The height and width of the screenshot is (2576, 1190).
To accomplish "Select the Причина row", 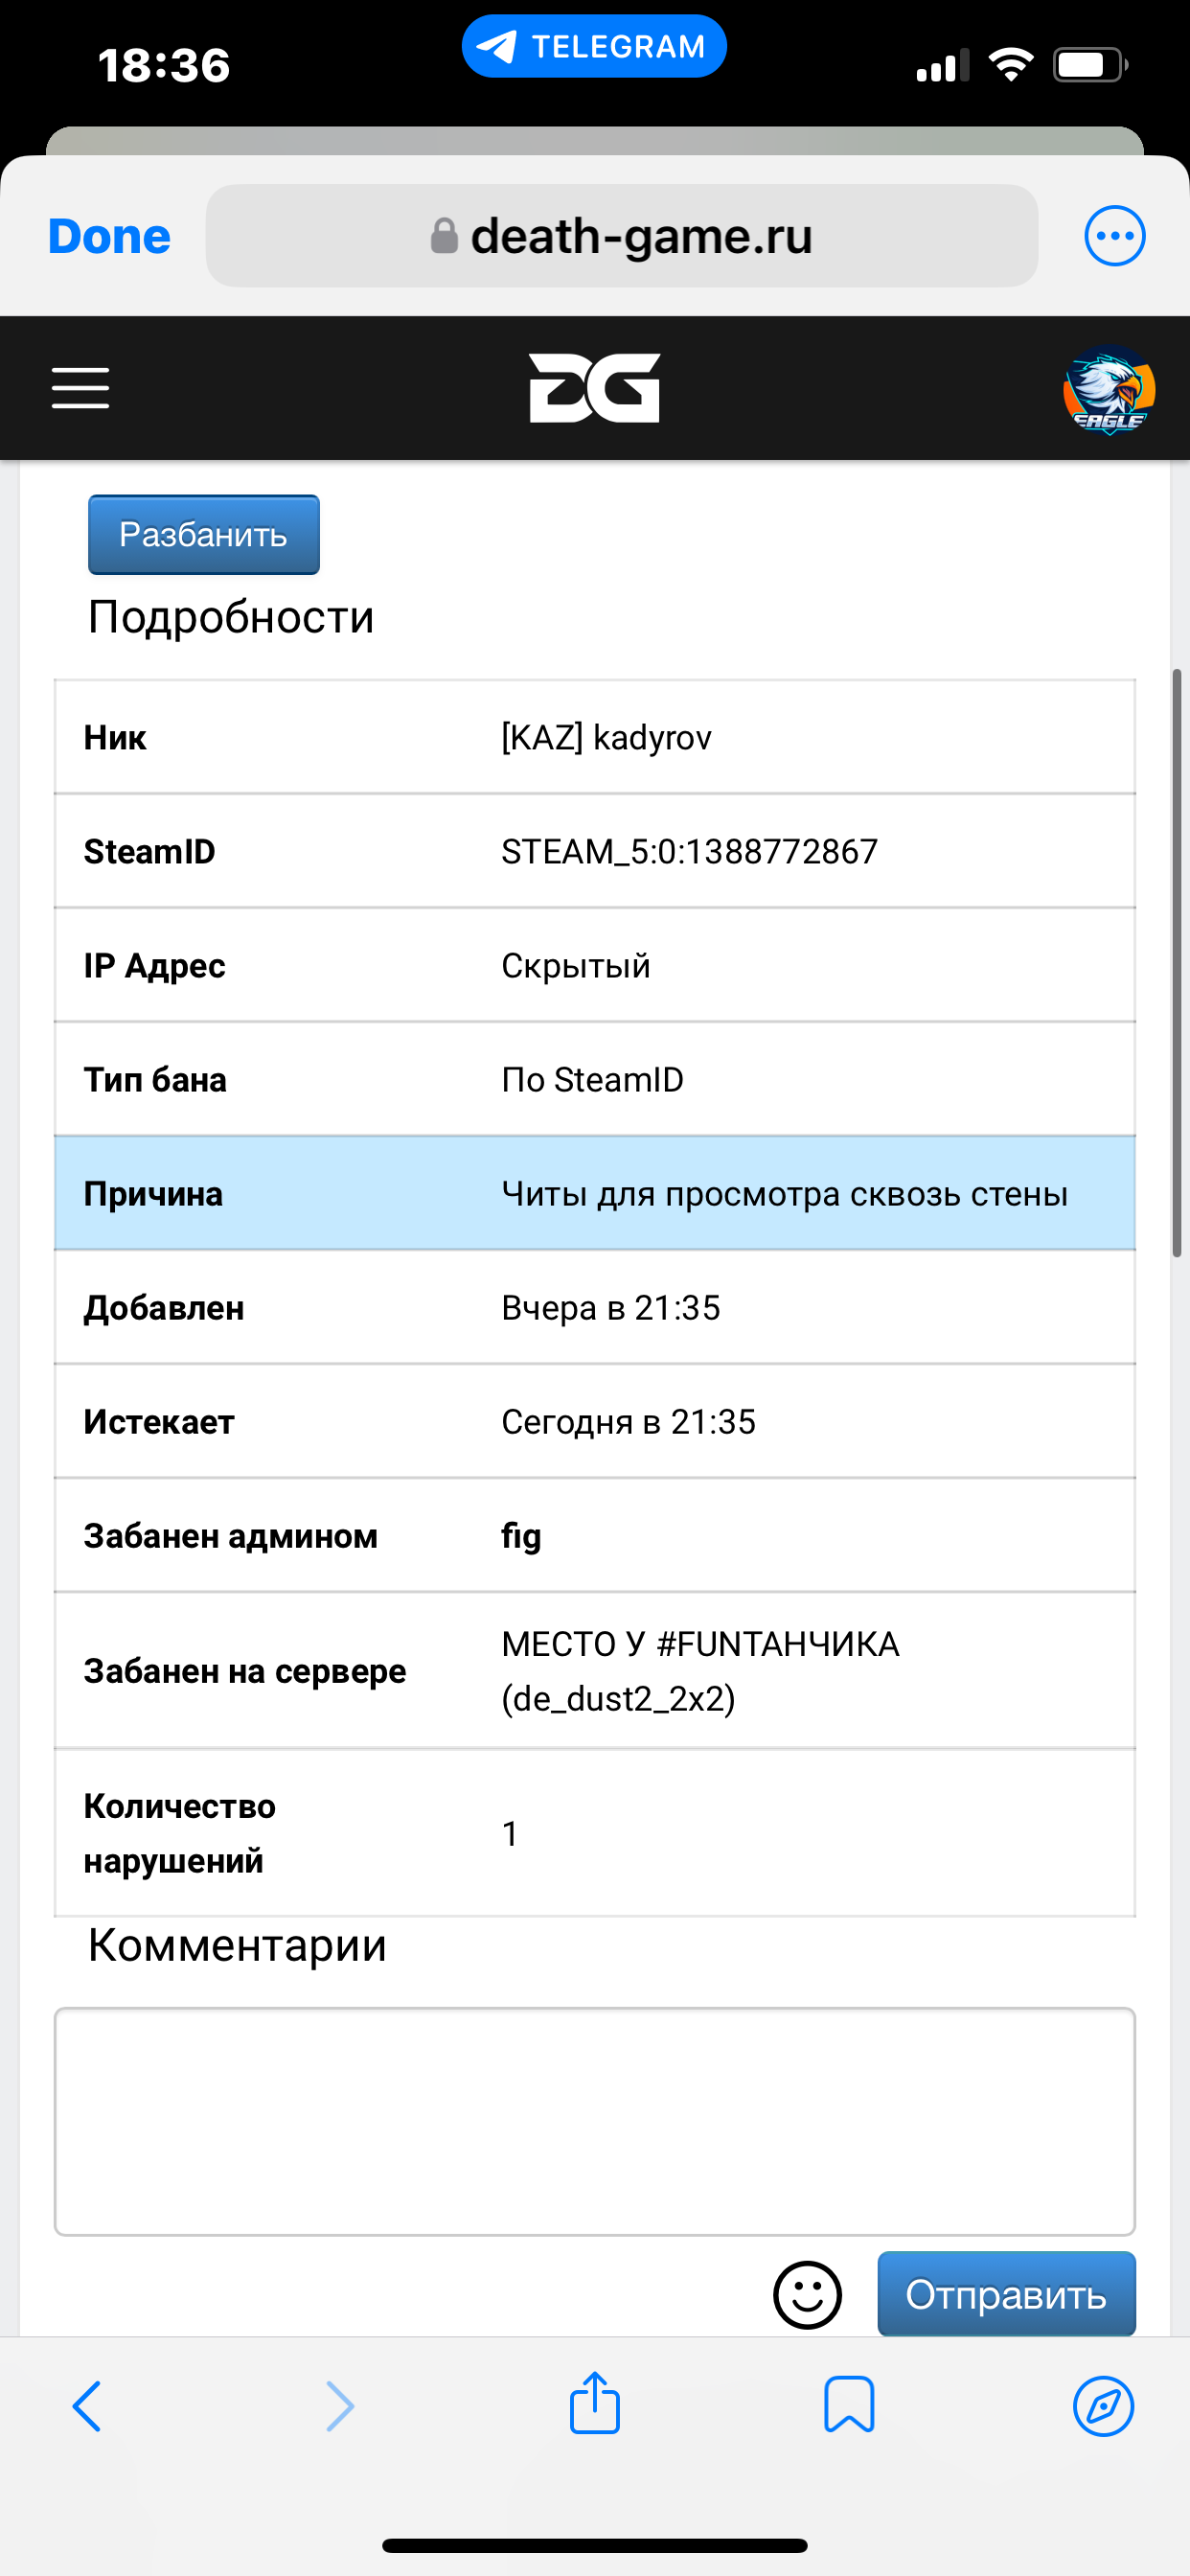I will point(594,1193).
